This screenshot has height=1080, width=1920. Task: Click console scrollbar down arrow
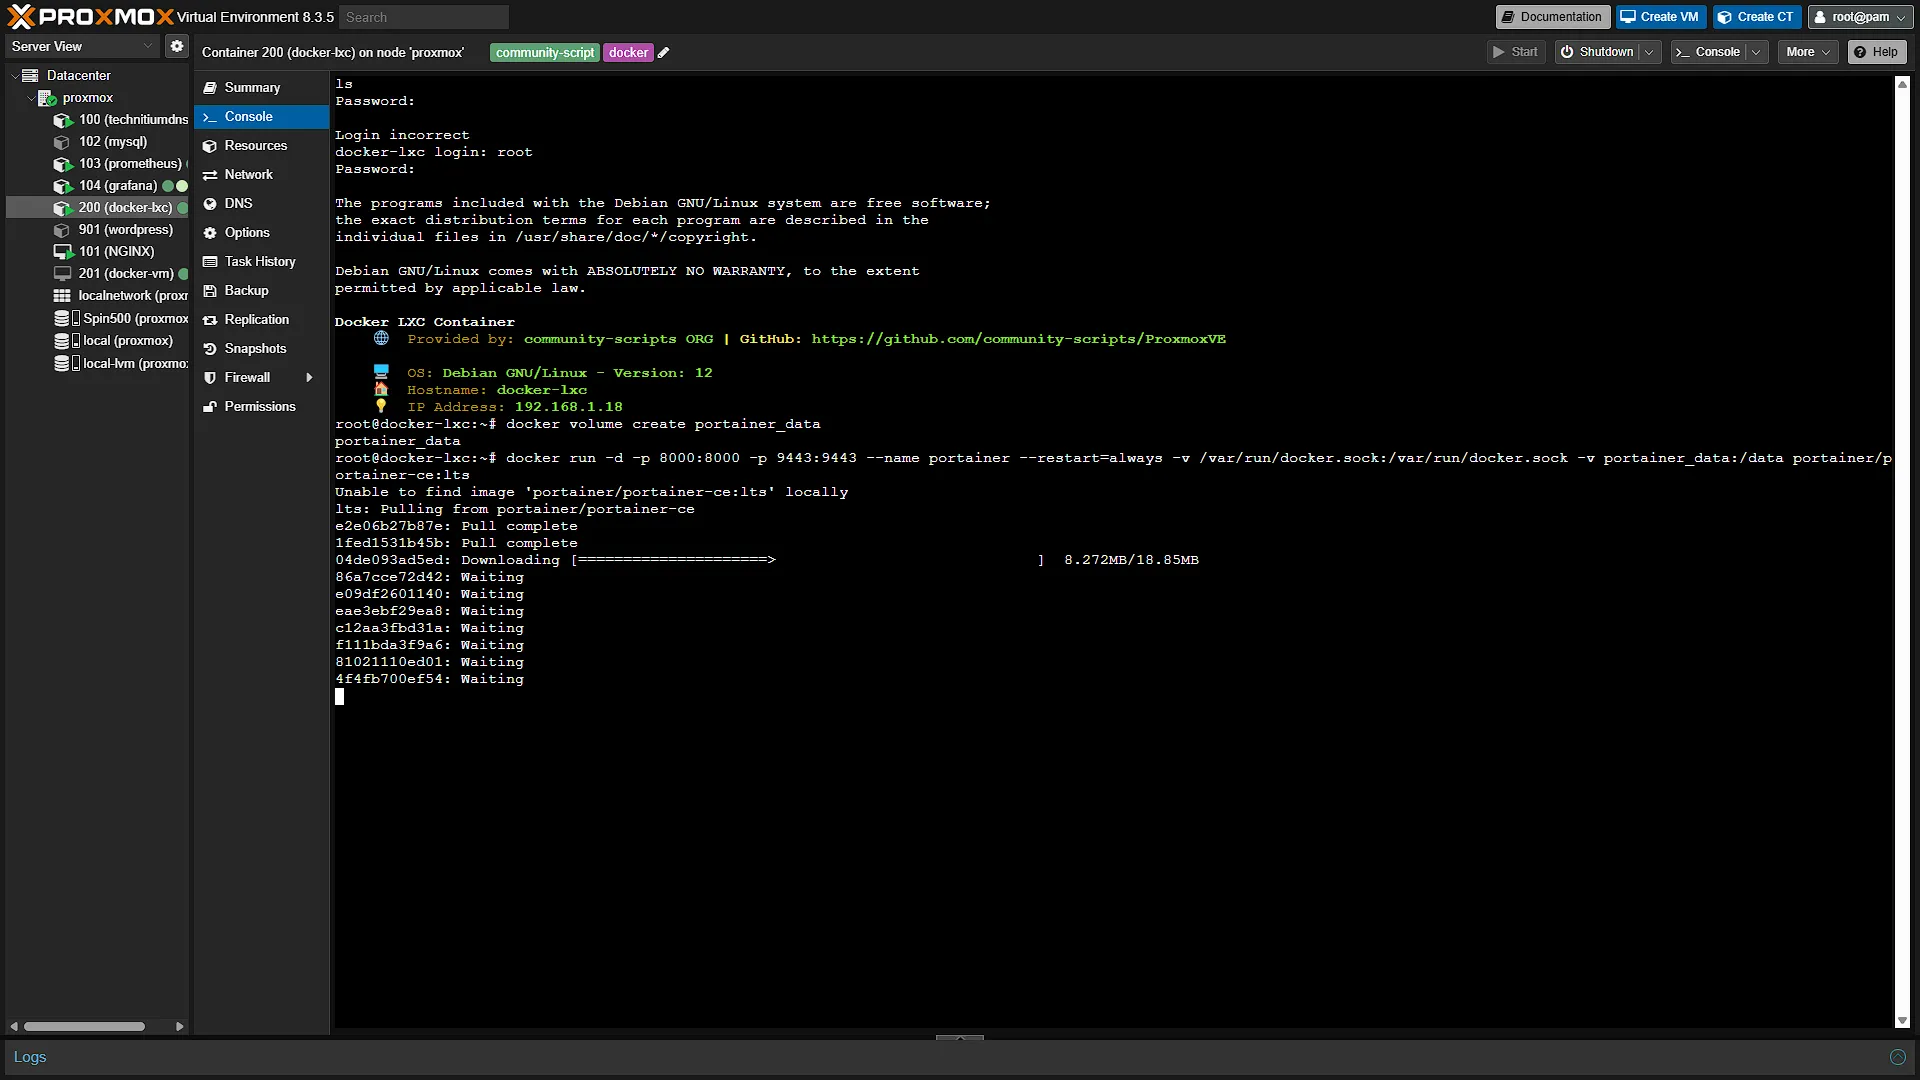point(1902,1021)
